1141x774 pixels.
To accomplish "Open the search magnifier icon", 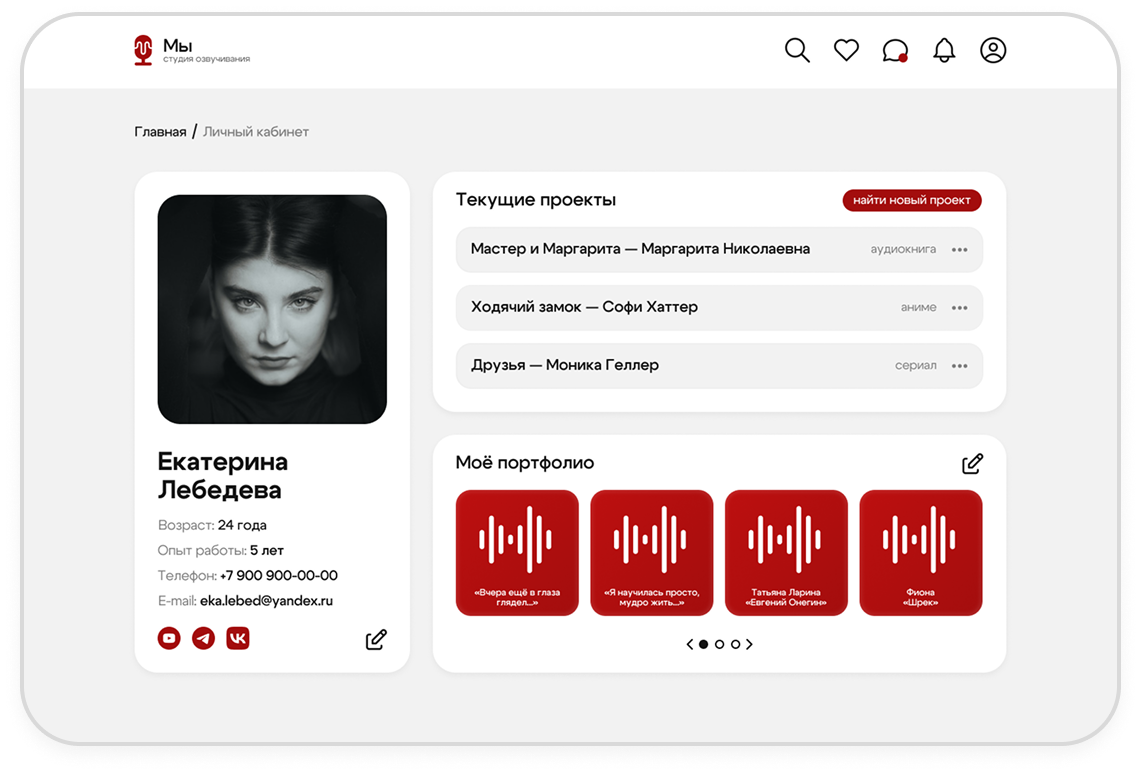I will point(797,51).
